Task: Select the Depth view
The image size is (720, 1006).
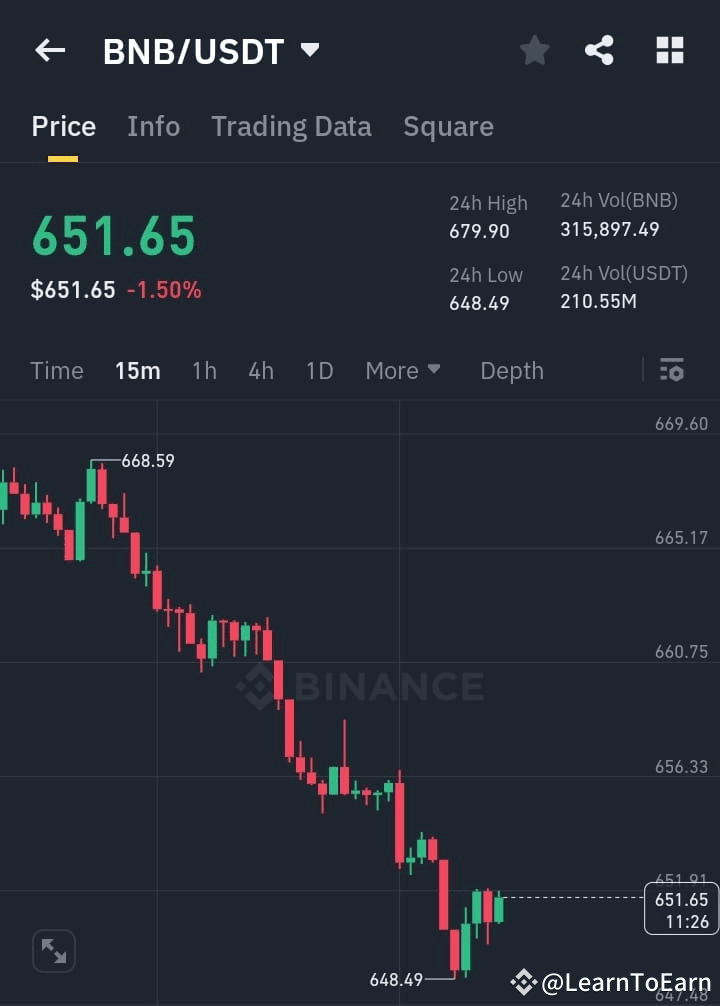Action: pyautogui.click(x=512, y=370)
